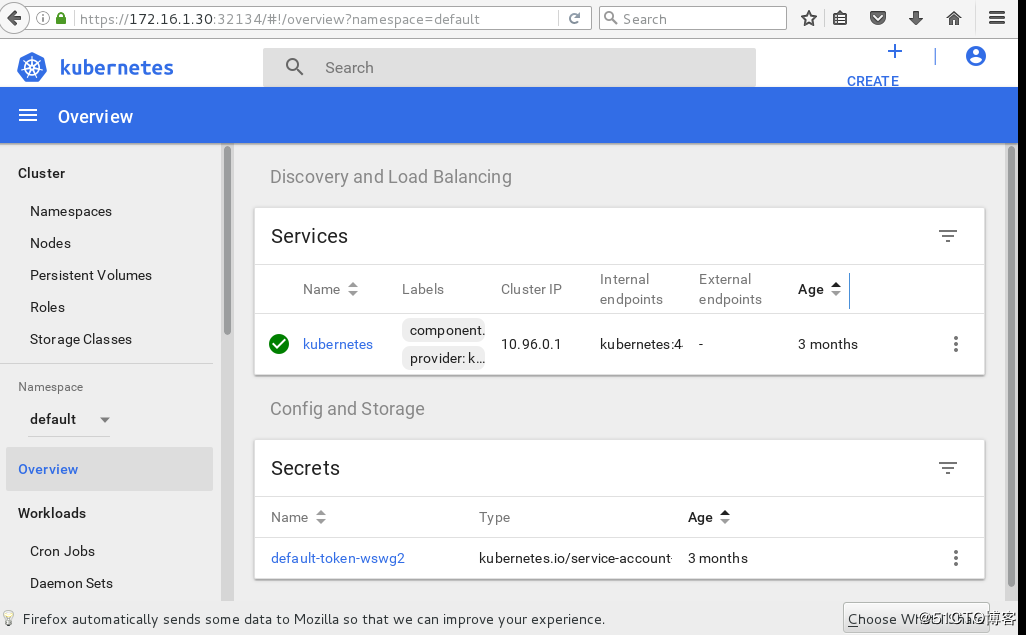
Task: Click the Labels column header
Action: pos(423,289)
